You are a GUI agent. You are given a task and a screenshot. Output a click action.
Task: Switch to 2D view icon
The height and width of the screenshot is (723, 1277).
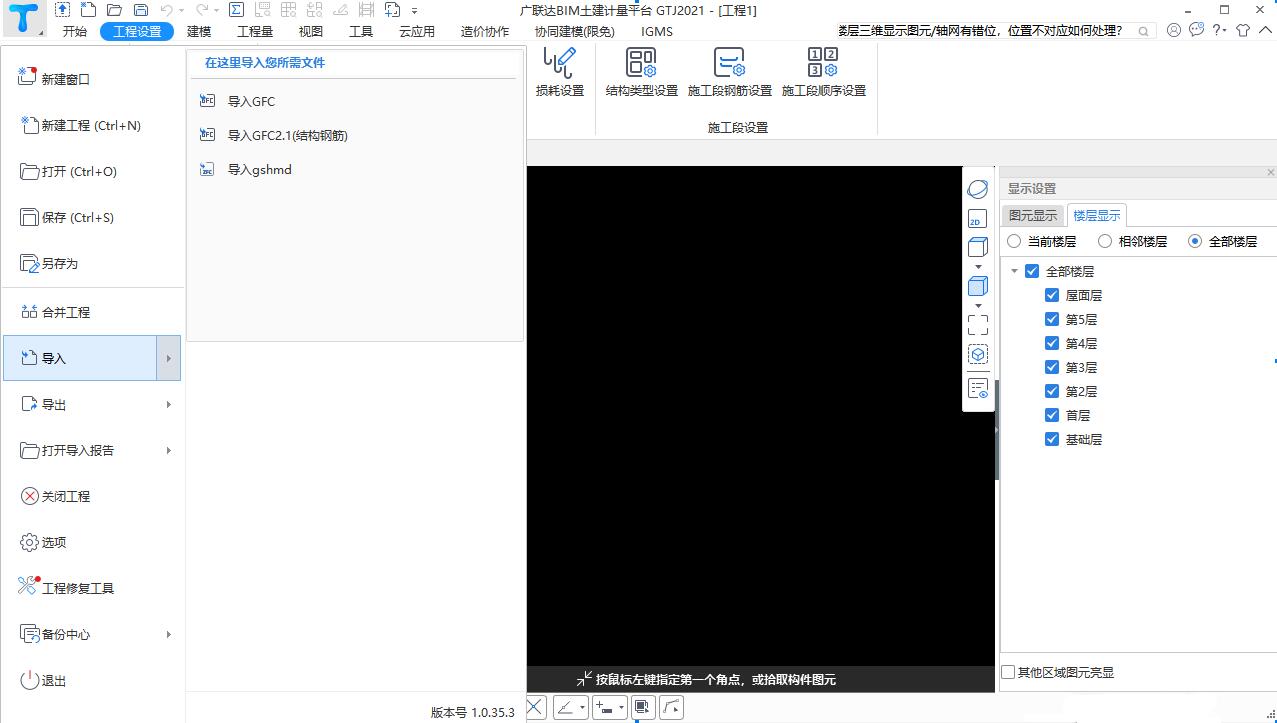point(977,219)
